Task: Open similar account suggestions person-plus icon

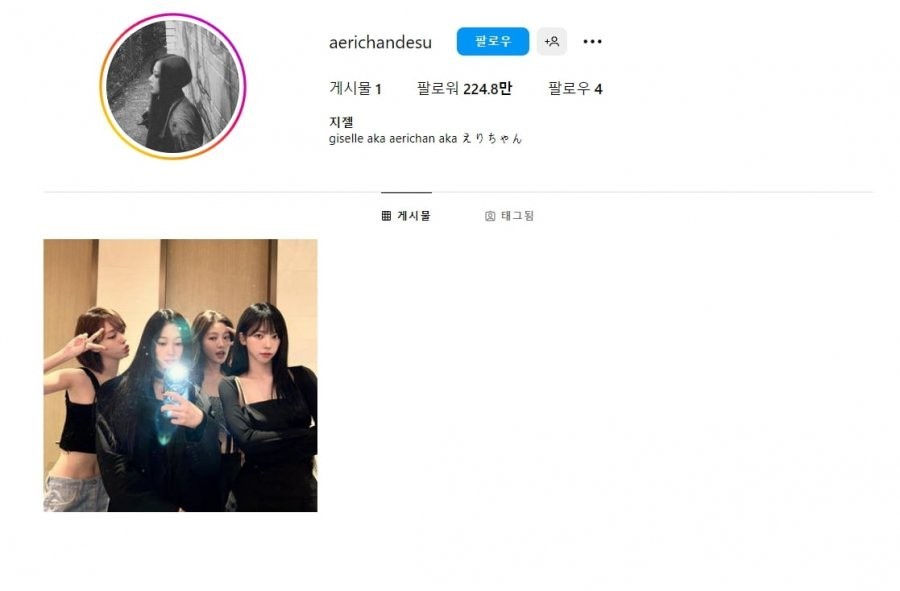Action: pos(552,41)
